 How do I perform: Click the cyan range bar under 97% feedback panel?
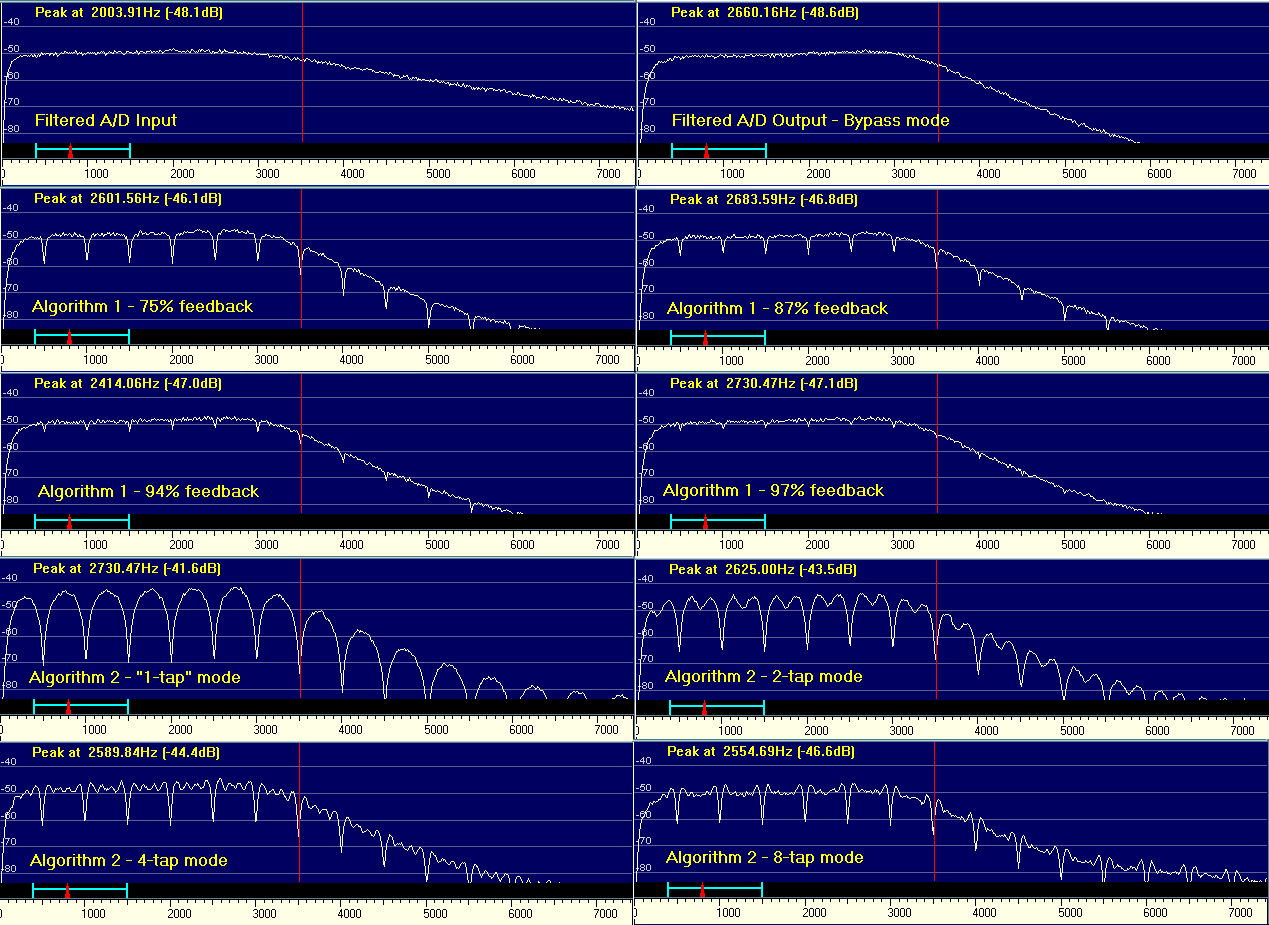pos(718,520)
